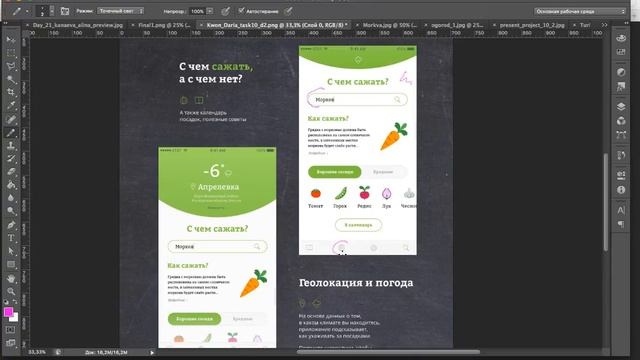The width and height of the screenshot is (640, 360).
Task: Toggle the Автостирание checkbox
Action: [241, 10]
